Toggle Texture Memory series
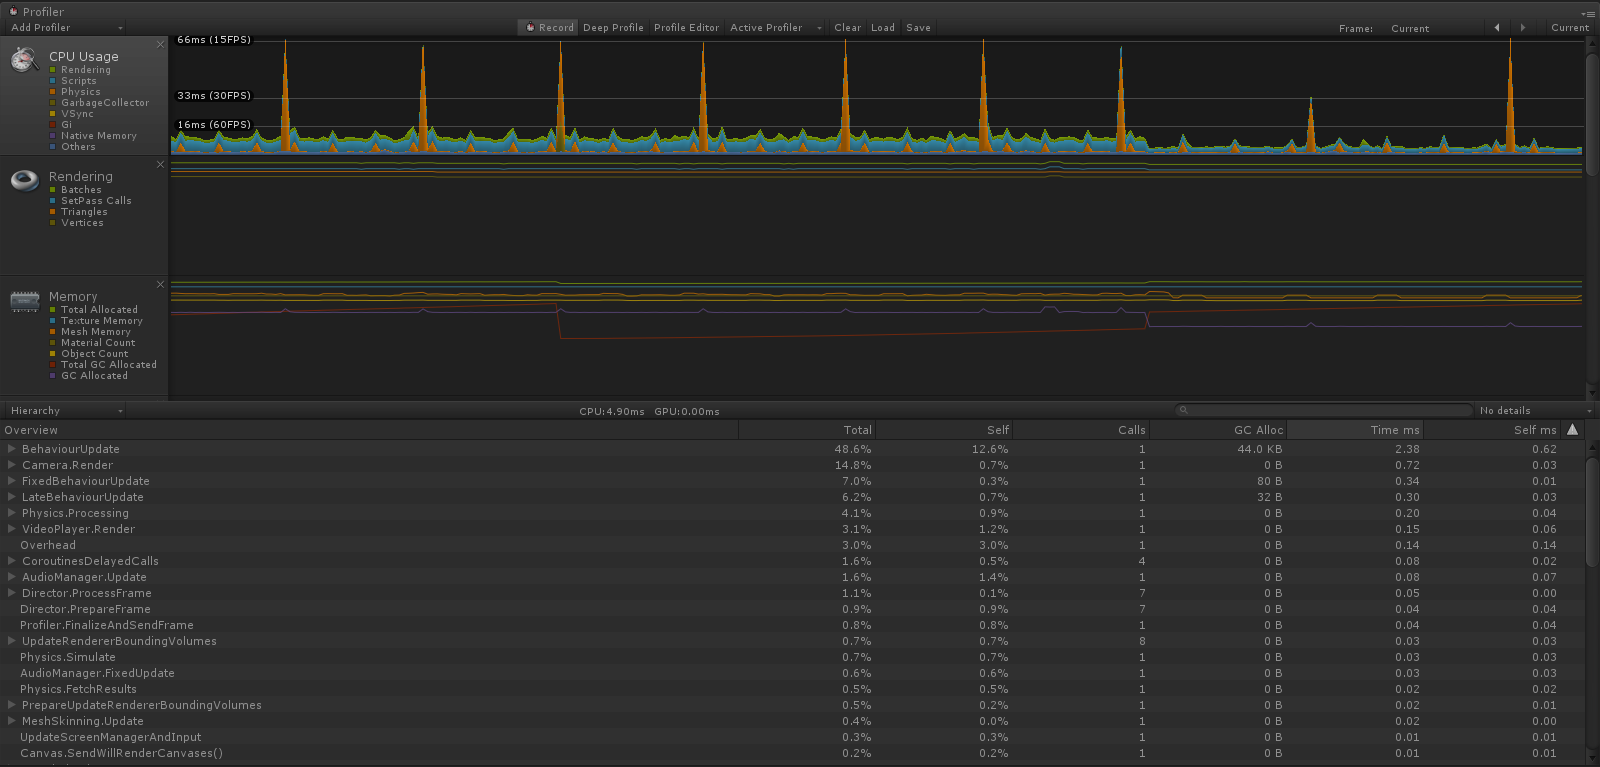1600x767 pixels. [53, 321]
